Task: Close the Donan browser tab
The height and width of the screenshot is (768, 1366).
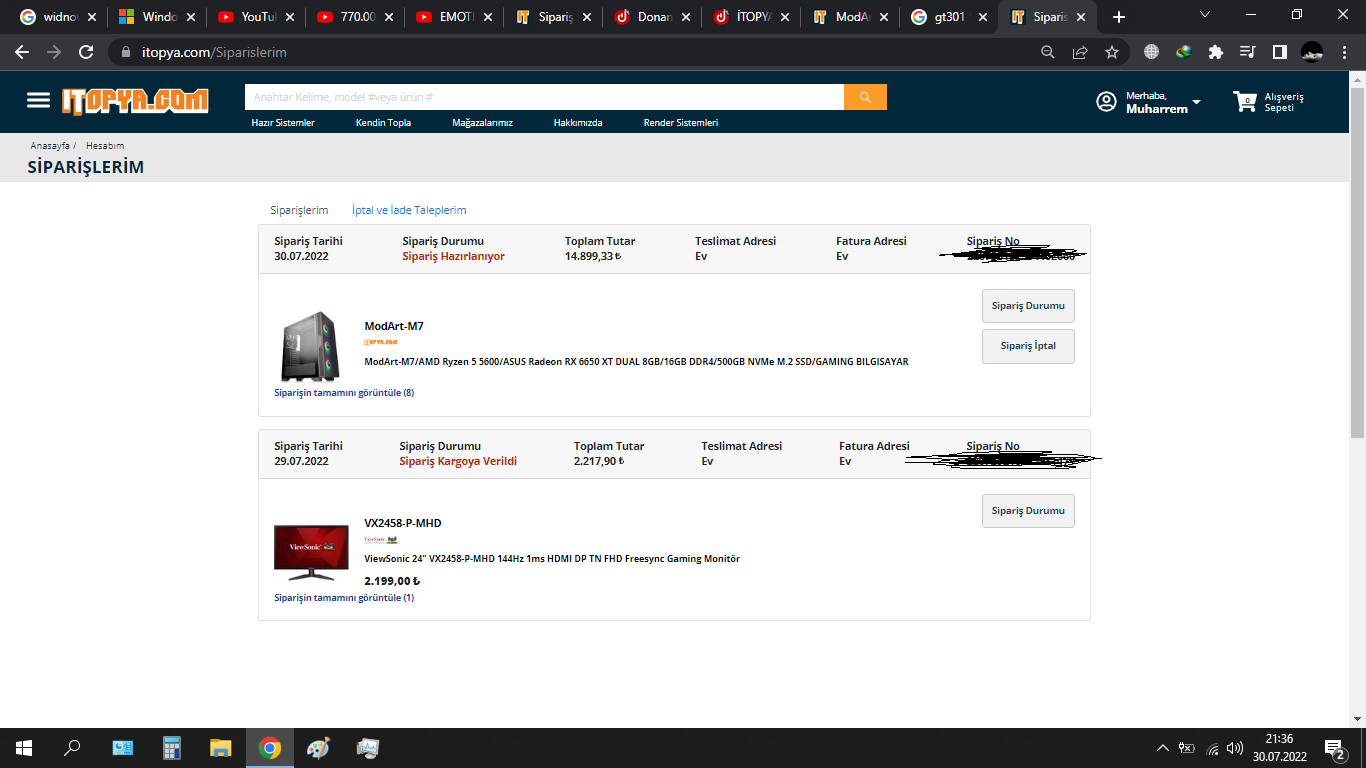Action: point(686,17)
